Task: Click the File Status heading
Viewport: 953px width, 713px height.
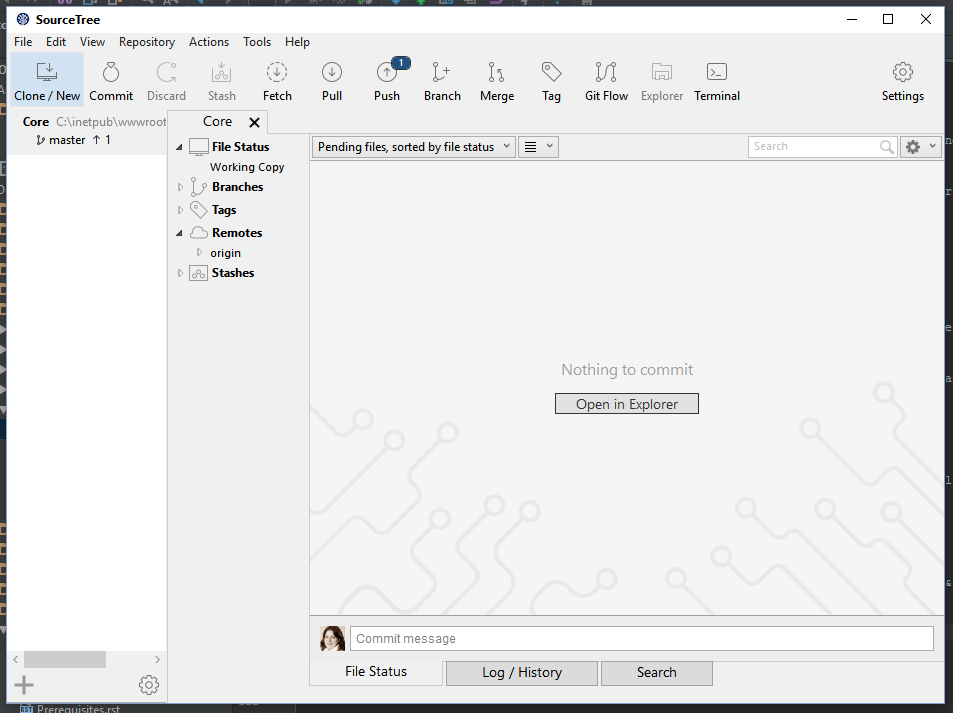Action: 240,146
